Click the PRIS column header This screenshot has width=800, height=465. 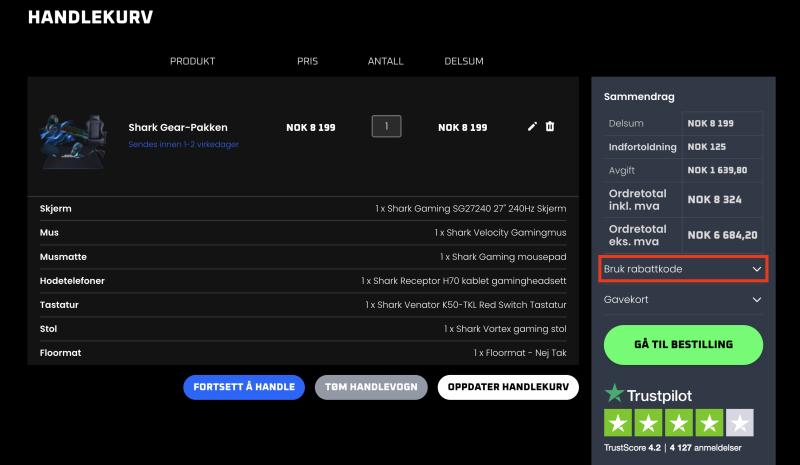click(x=308, y=61)
